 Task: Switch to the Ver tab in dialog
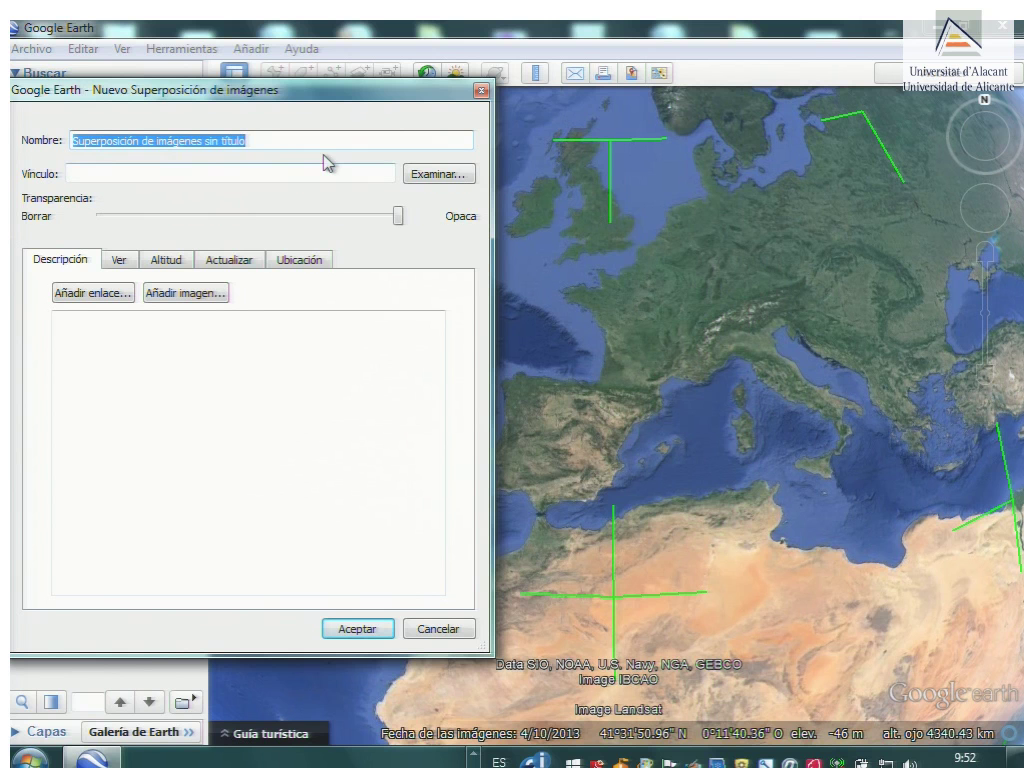tap(119, 260)
